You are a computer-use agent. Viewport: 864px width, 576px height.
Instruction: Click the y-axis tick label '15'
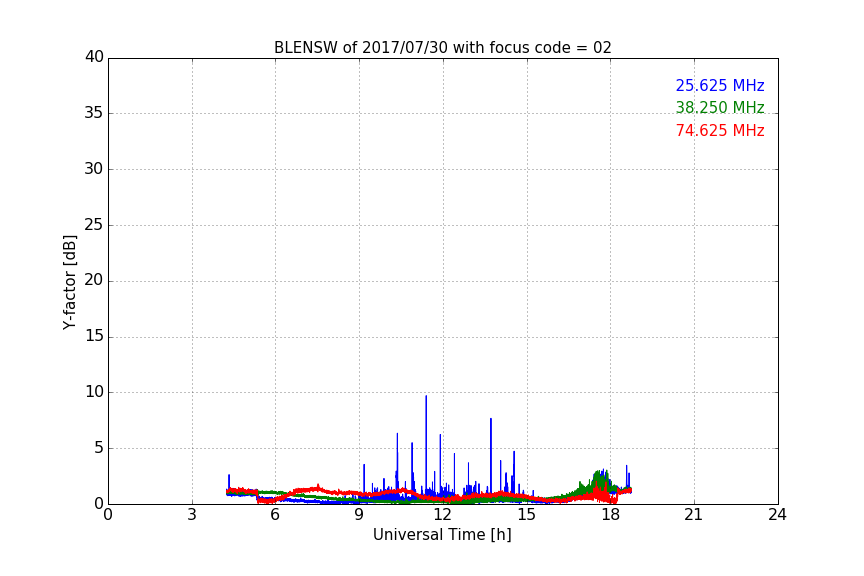[x=94, y=336]
